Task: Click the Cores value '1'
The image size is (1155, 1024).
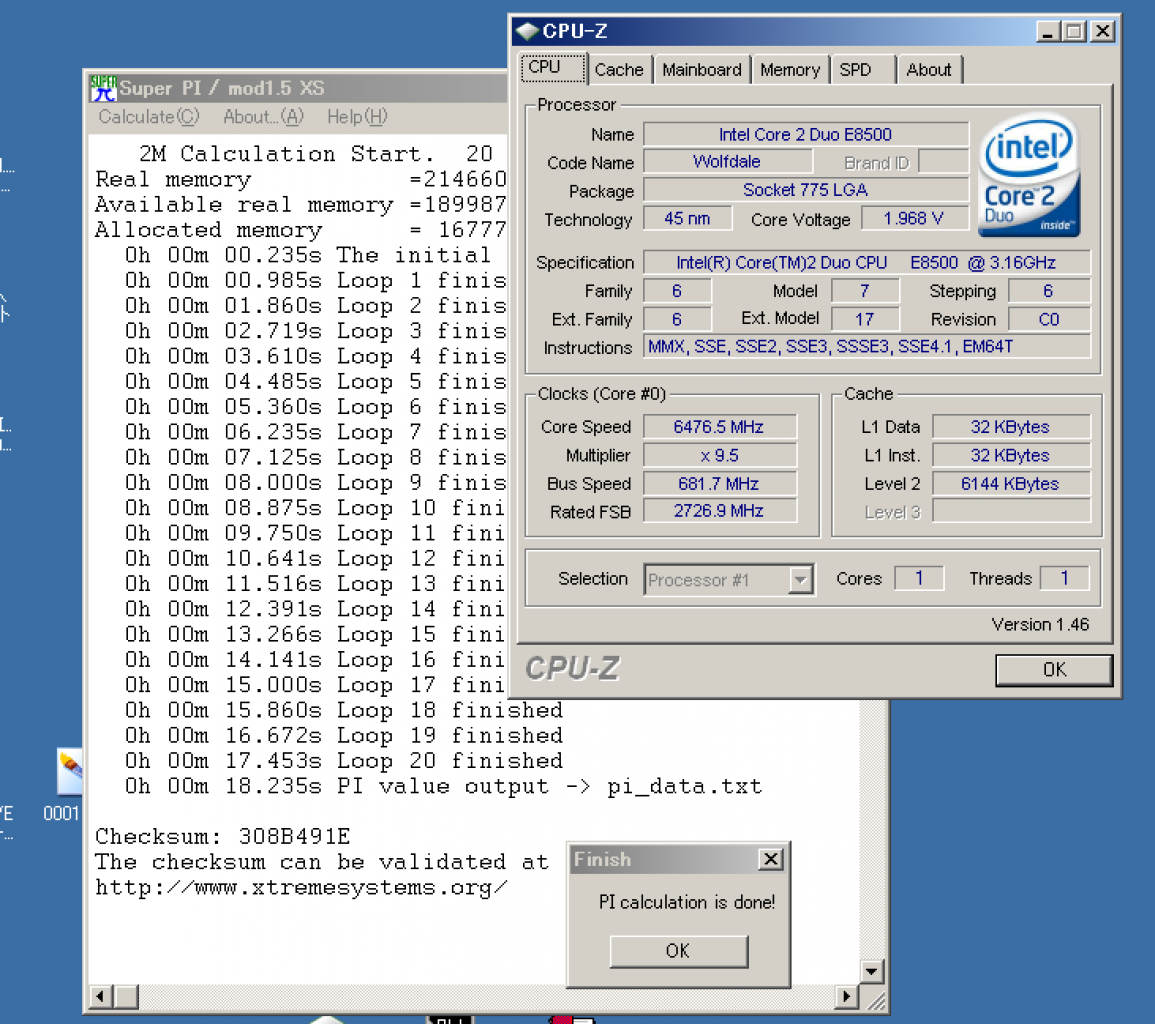Action: point(919,578)
